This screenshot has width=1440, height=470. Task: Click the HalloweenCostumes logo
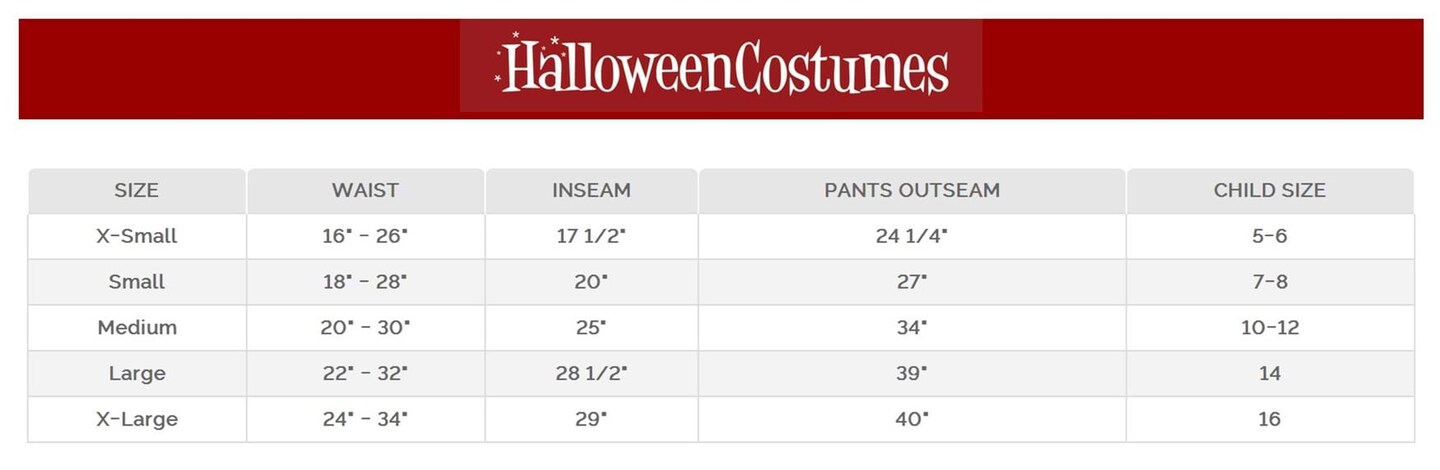pyautogui.click(x=721, y=66)
